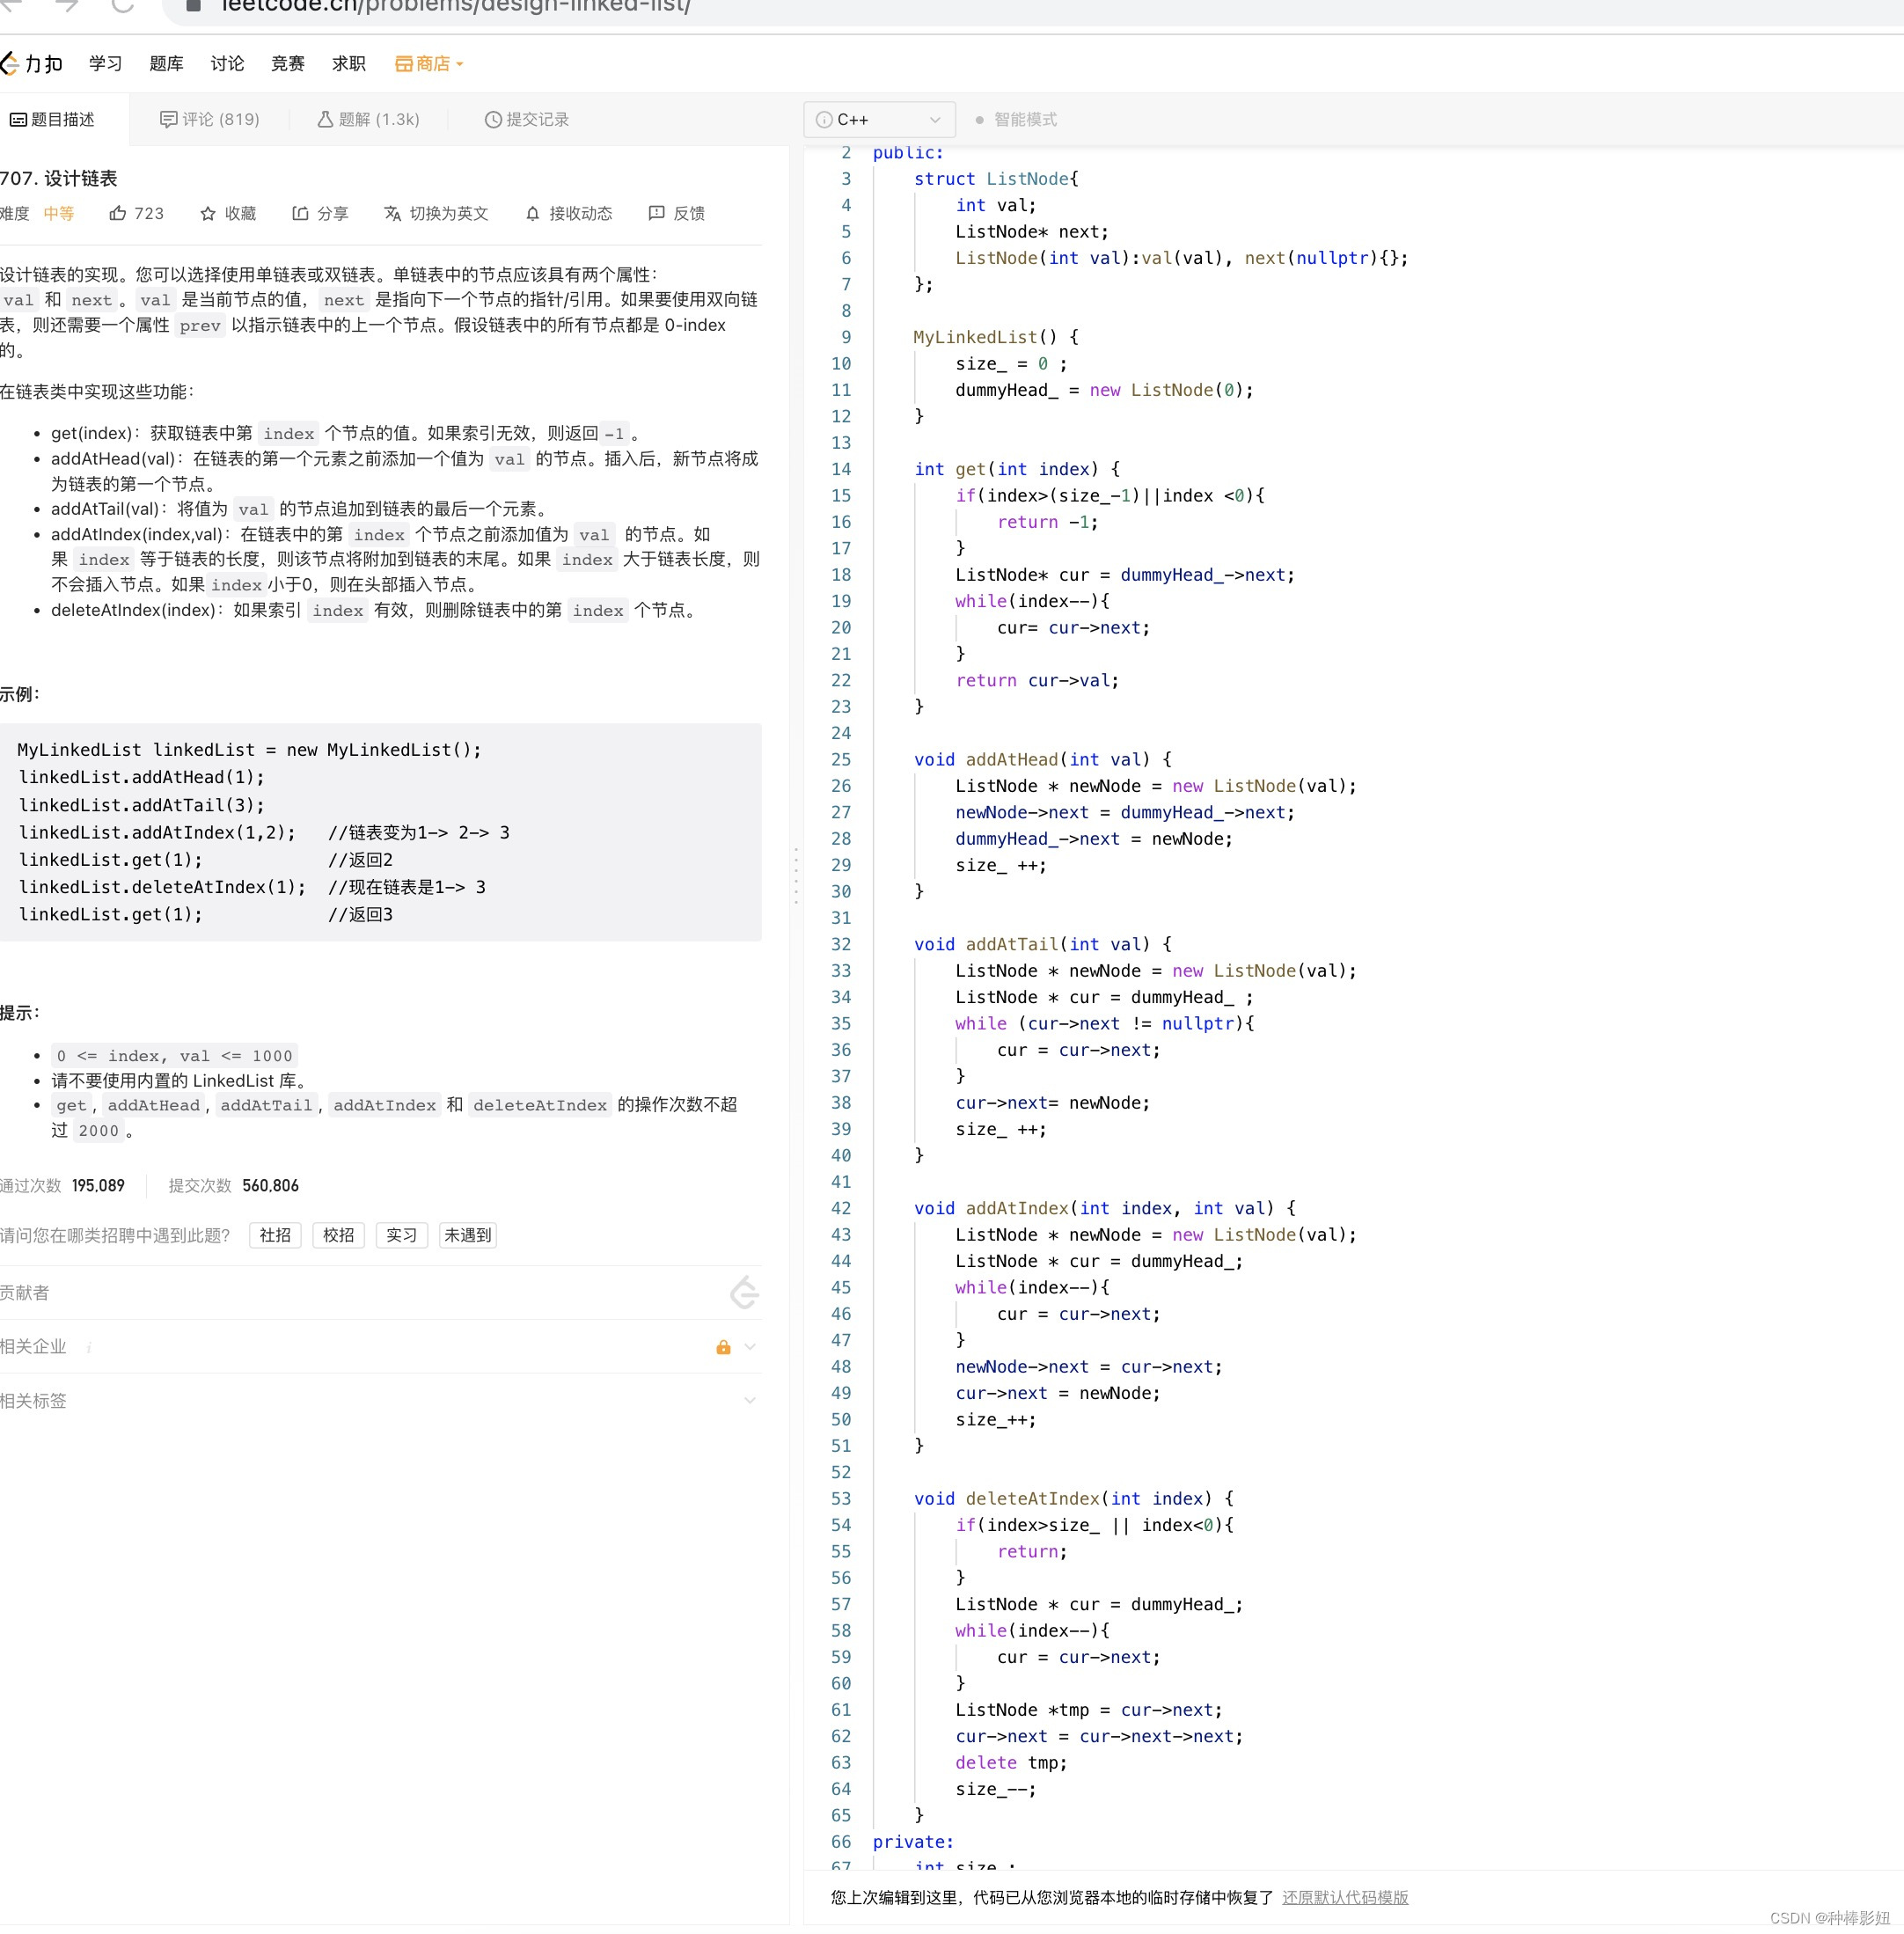Image resolution: width=1904 pixels, height=1934 pixels.
Task: Go to 题库 in the top navigation
Action: pos(166,64)
